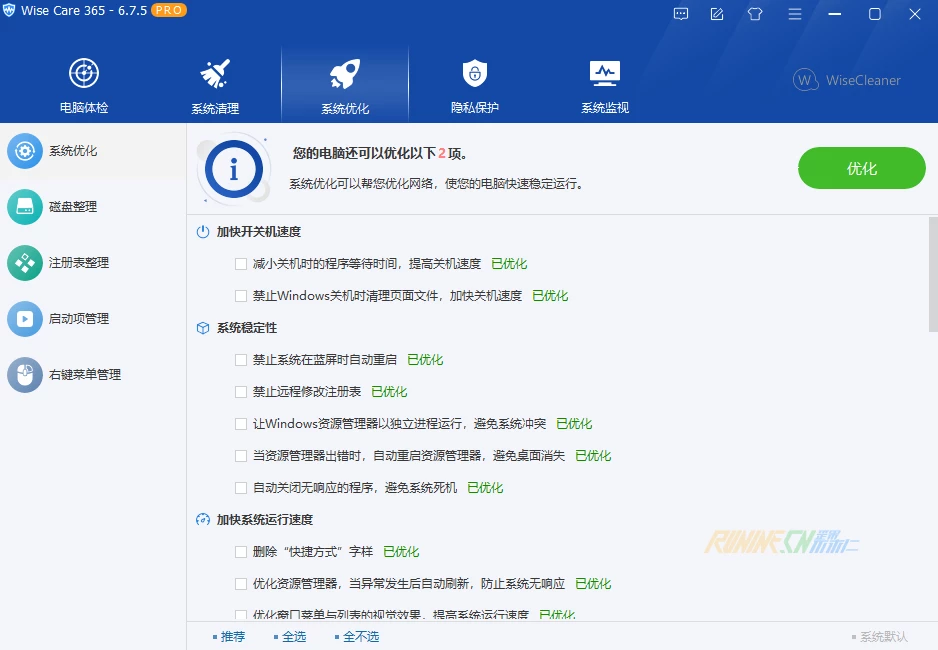Select 磁盘整理 in the left sidebar
The height and width of the screenshot is (650, 938).
73,207
